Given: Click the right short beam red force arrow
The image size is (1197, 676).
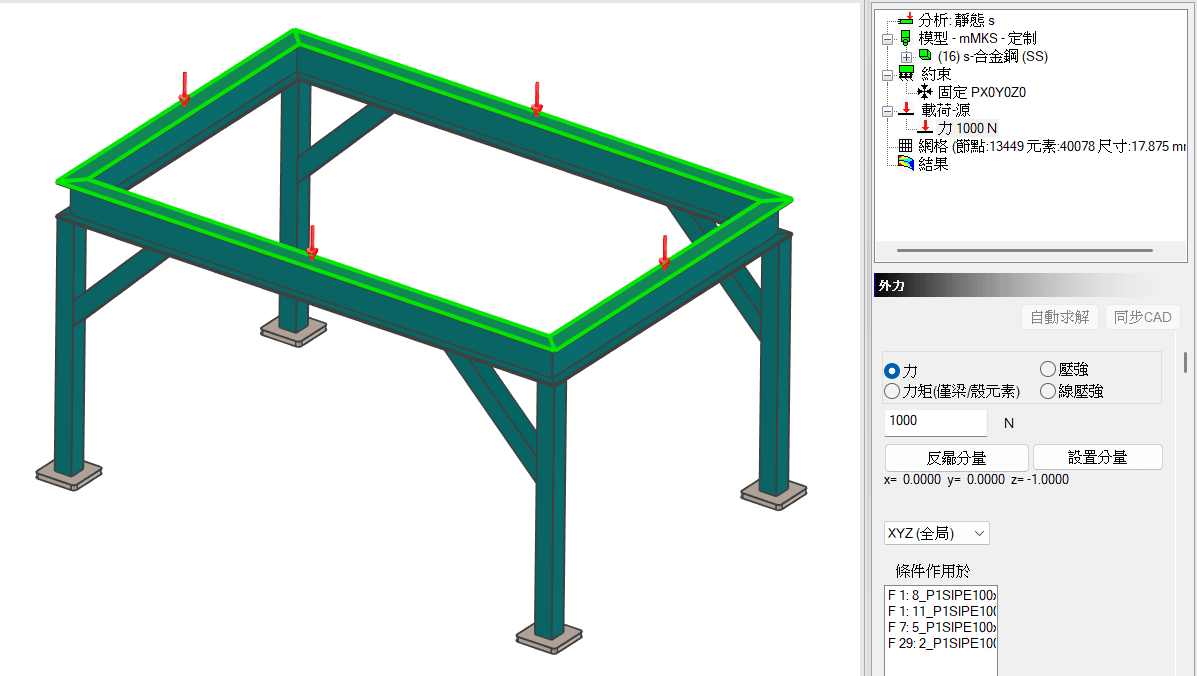Looking at the screenshot, I should click(x=664, y=253).
